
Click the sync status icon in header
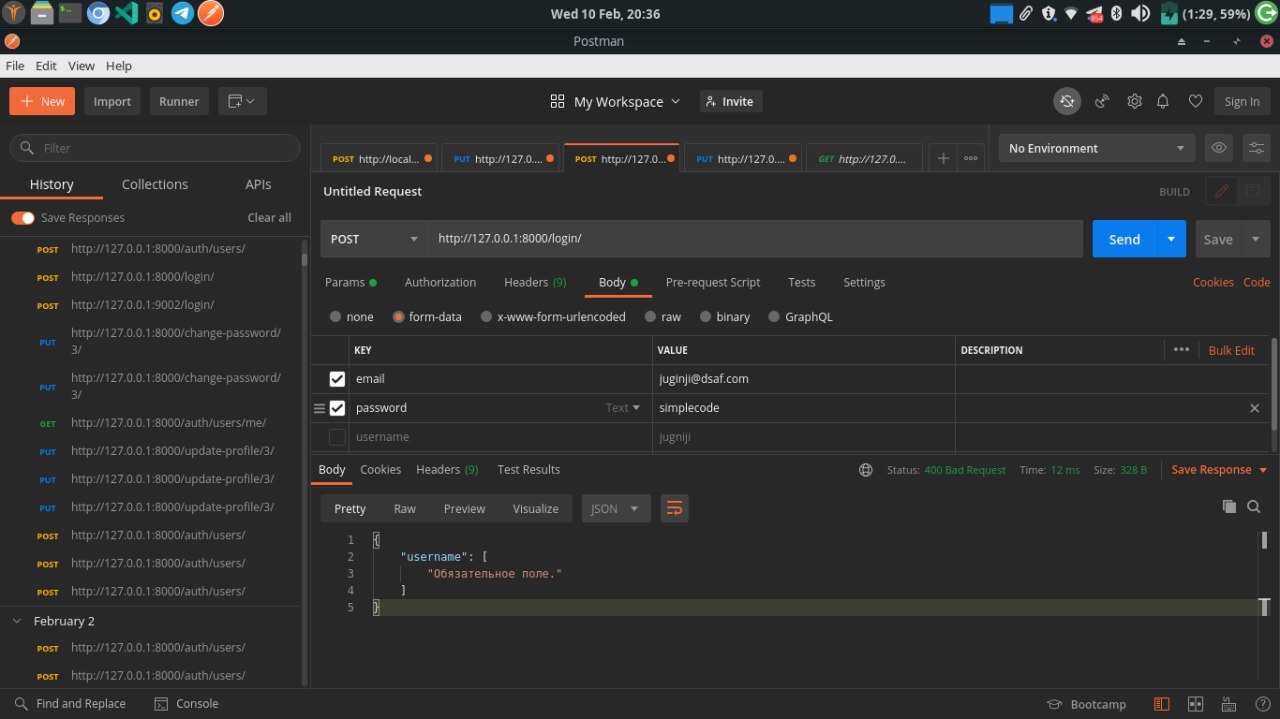(x=1067, y=101)
